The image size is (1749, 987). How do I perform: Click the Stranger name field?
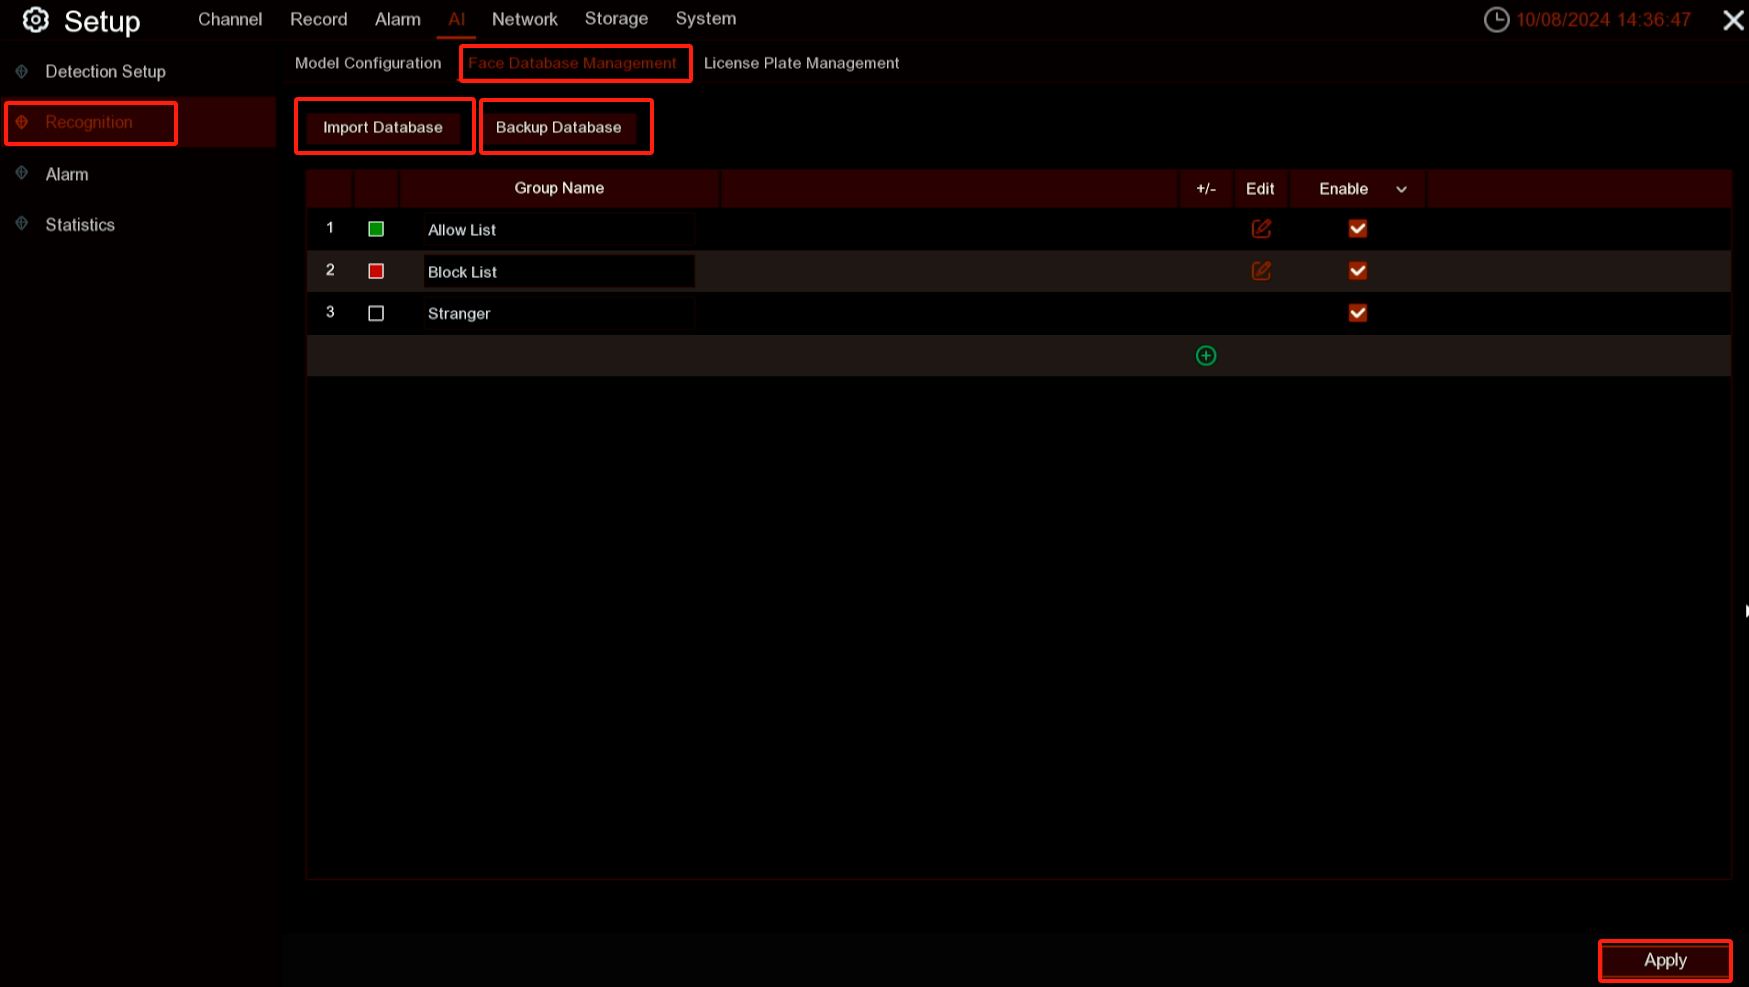[x=559, y=313]
